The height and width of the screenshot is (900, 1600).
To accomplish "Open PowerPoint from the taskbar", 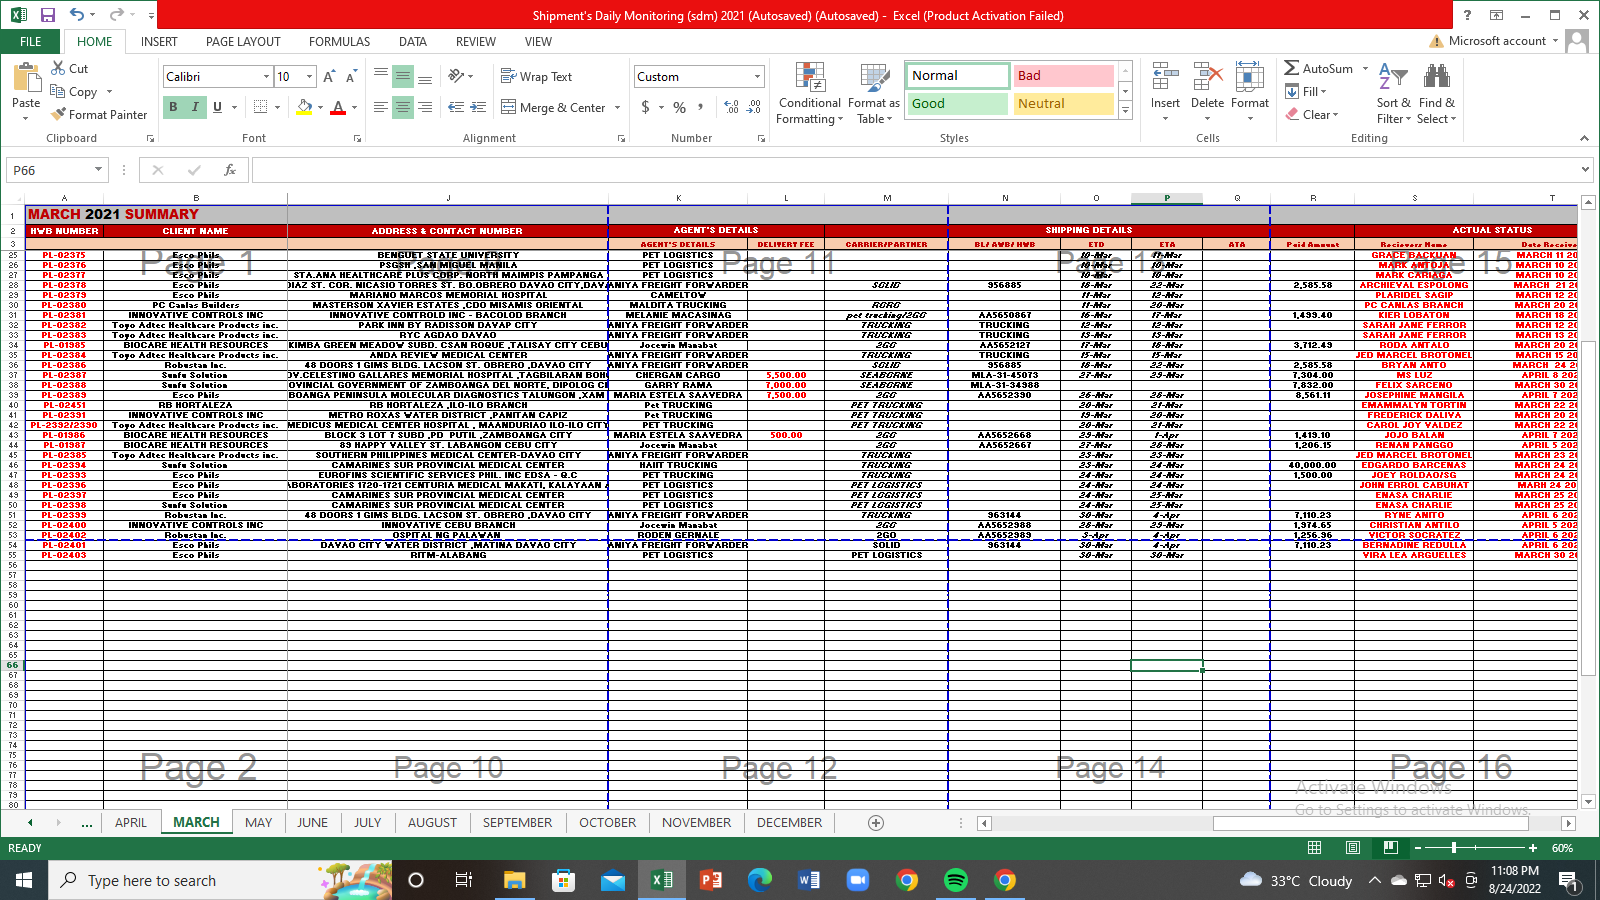I will pos(711,880).
